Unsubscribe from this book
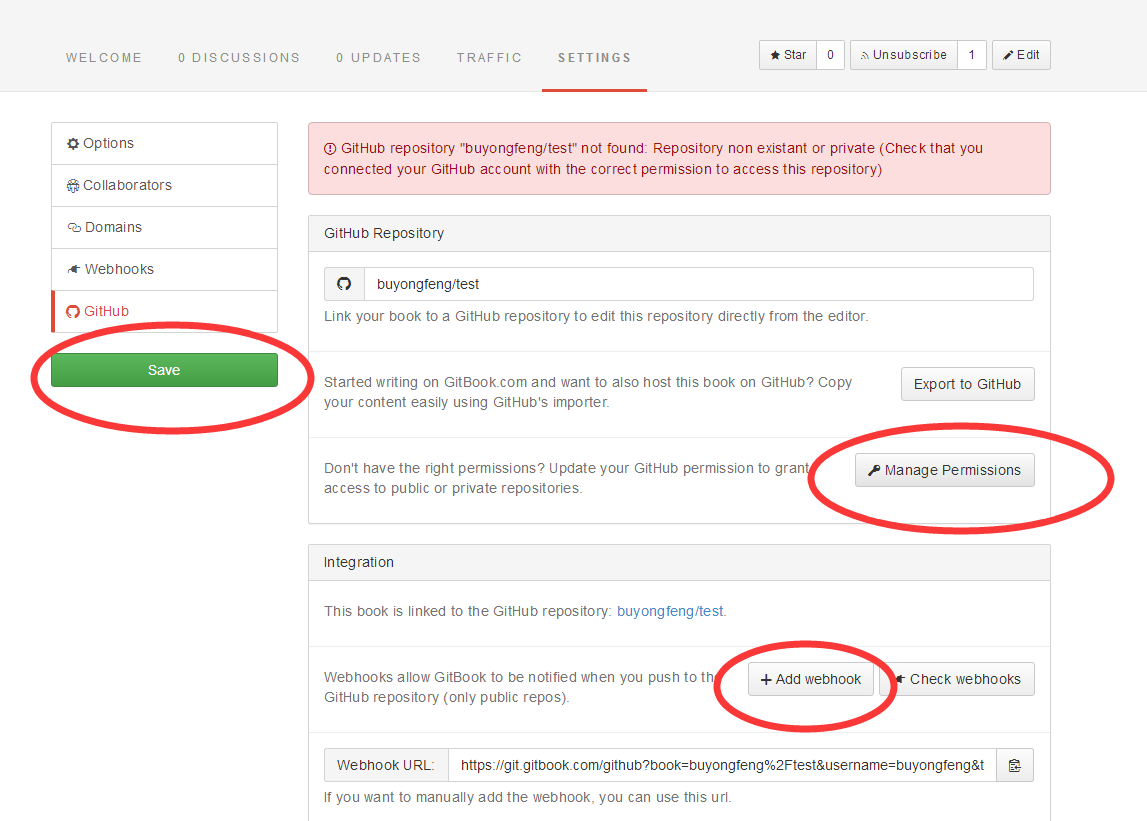Image resolution: width=1147 pixels, height=821 pixels. click(x=903, y=55)
